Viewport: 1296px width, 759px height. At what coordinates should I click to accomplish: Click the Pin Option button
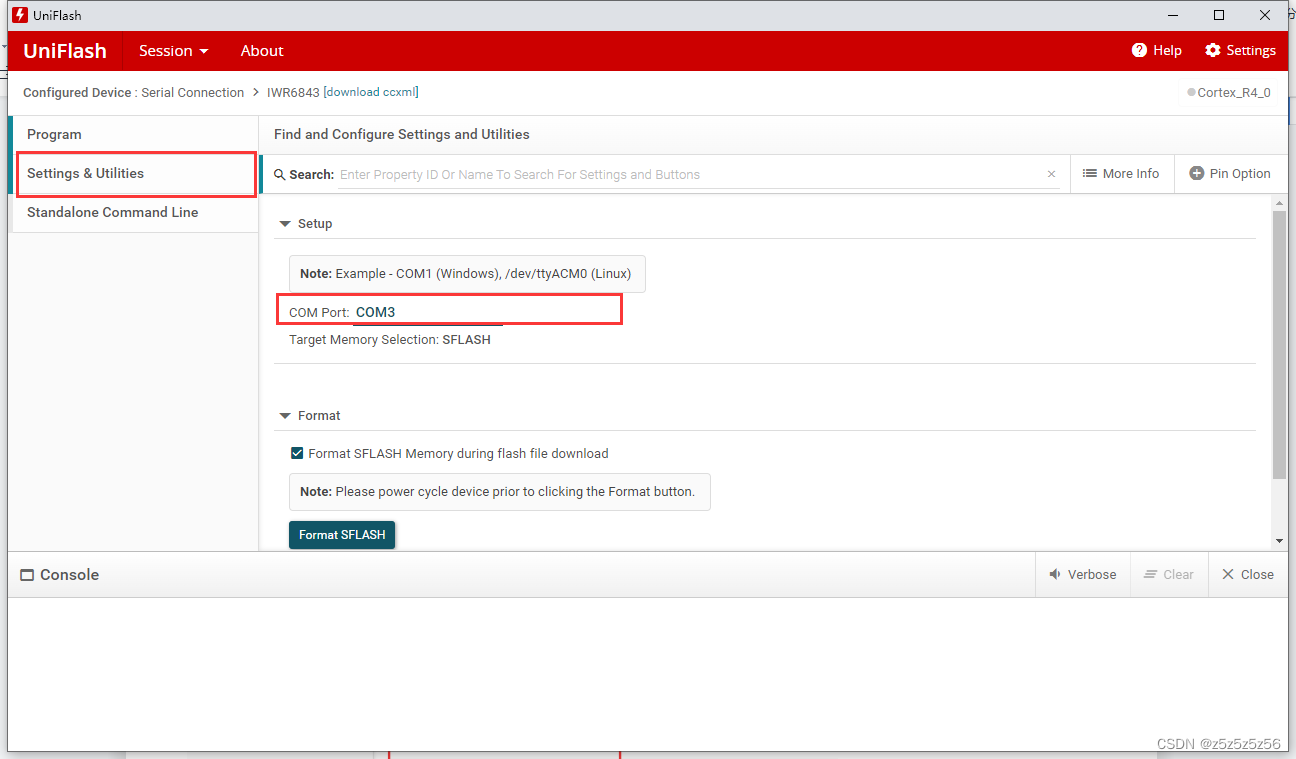[1230, 174]
